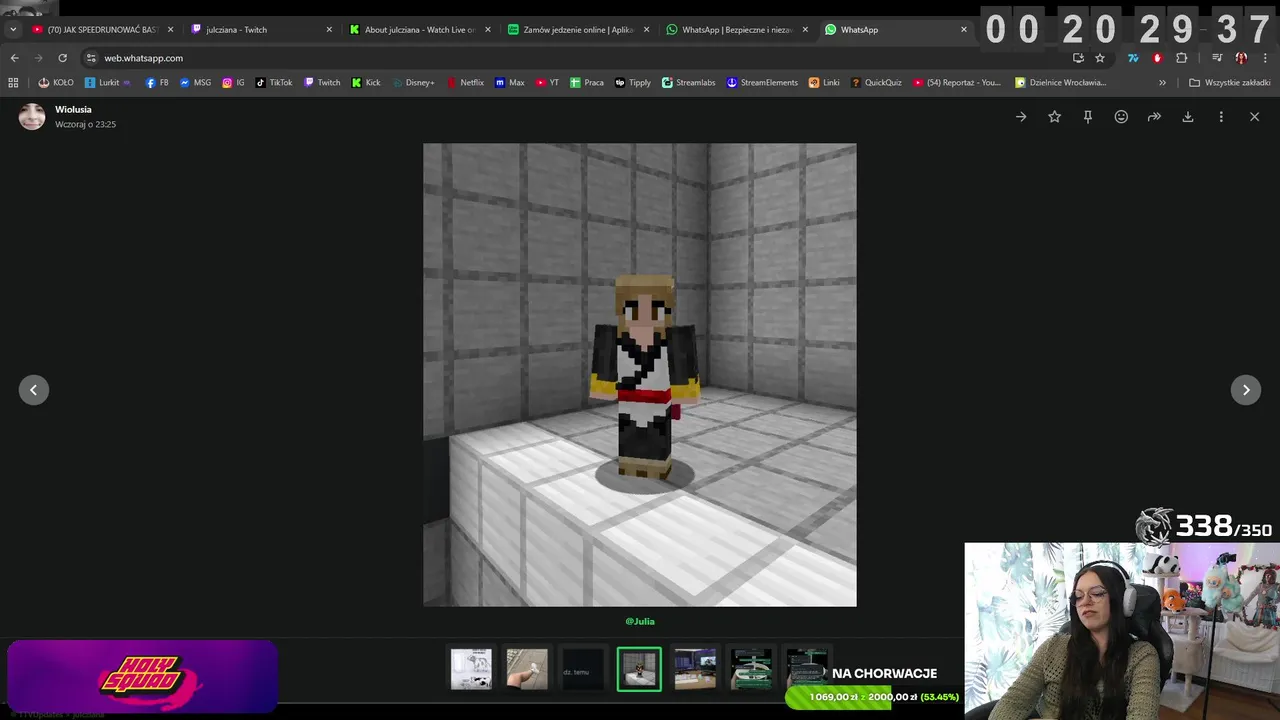Open the Dzielnice Wrocławia bookmark
Viewport: 1280px width, 720px height.
tap(1060, 83)
